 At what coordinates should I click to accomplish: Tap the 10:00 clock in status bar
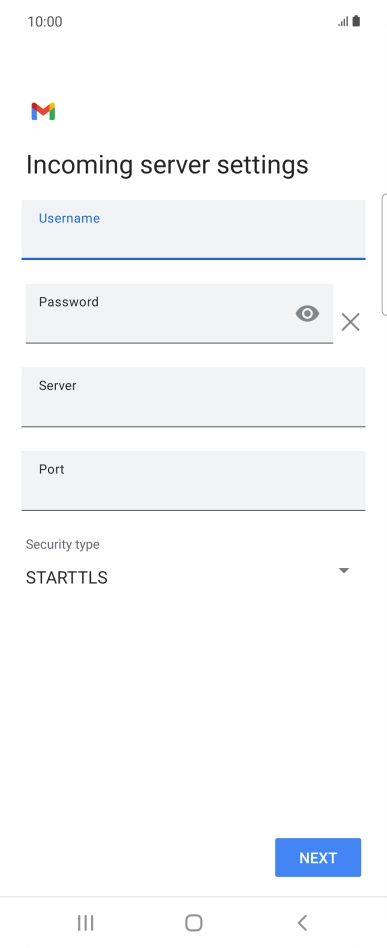pyautogui.click(x=45, y=22)
